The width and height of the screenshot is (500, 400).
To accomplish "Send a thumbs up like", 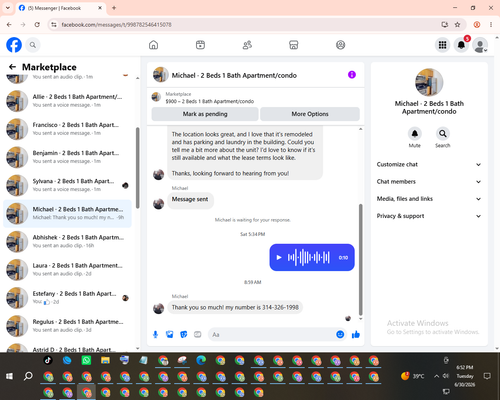I will (356, 334).
